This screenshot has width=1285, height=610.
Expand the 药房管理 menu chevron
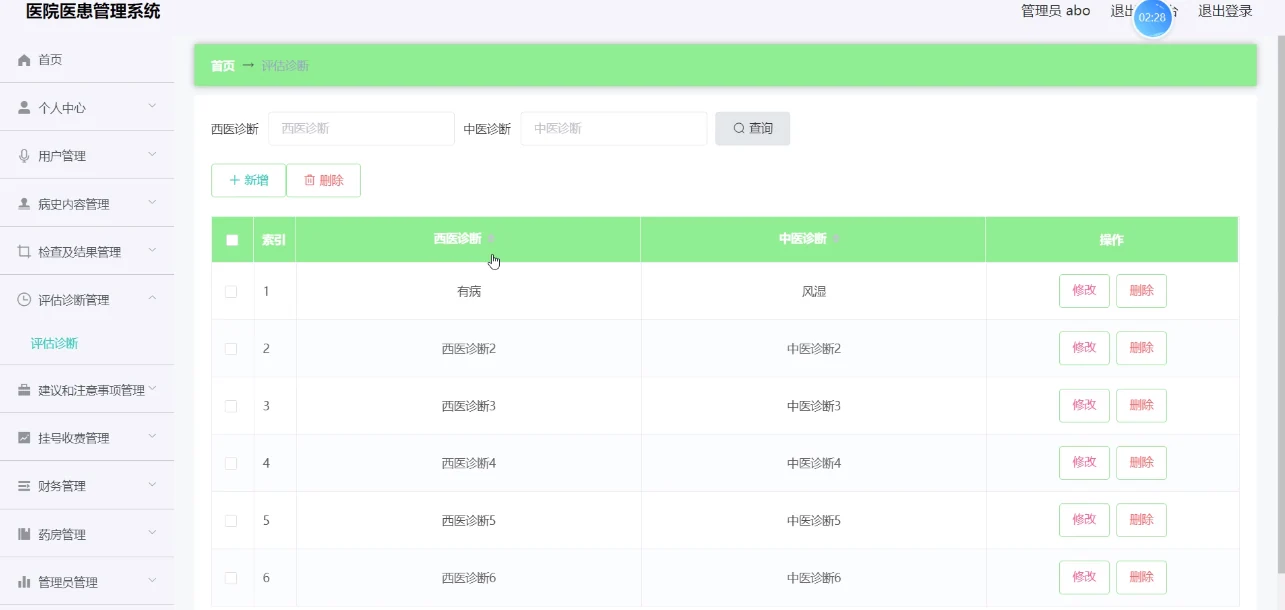coord(152,533)
